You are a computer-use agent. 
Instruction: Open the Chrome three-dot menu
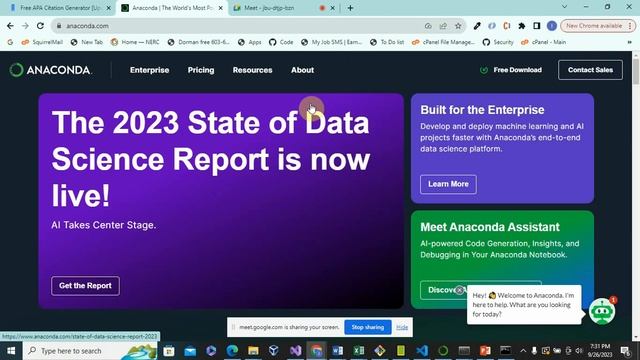(630, 26)
